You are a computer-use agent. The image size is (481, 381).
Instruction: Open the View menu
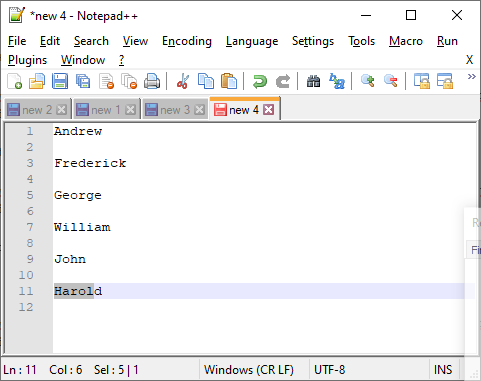tap(135, 41)
